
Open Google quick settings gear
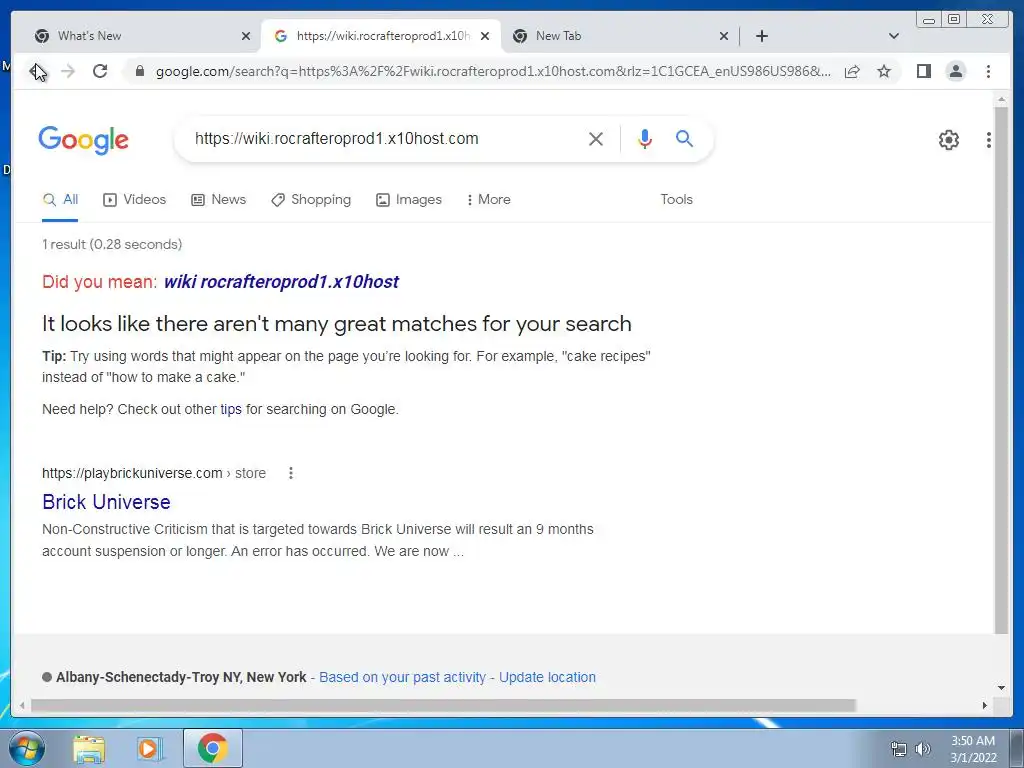[x=948, y=139]
